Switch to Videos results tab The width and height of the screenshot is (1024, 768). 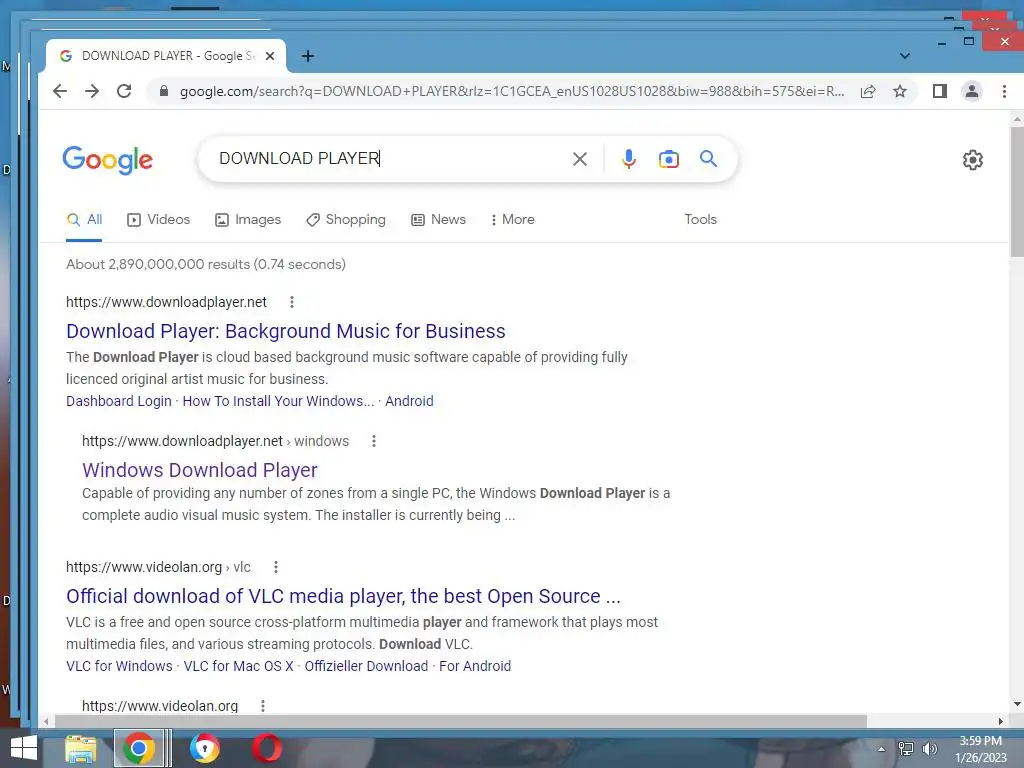[x=158, y=220]
